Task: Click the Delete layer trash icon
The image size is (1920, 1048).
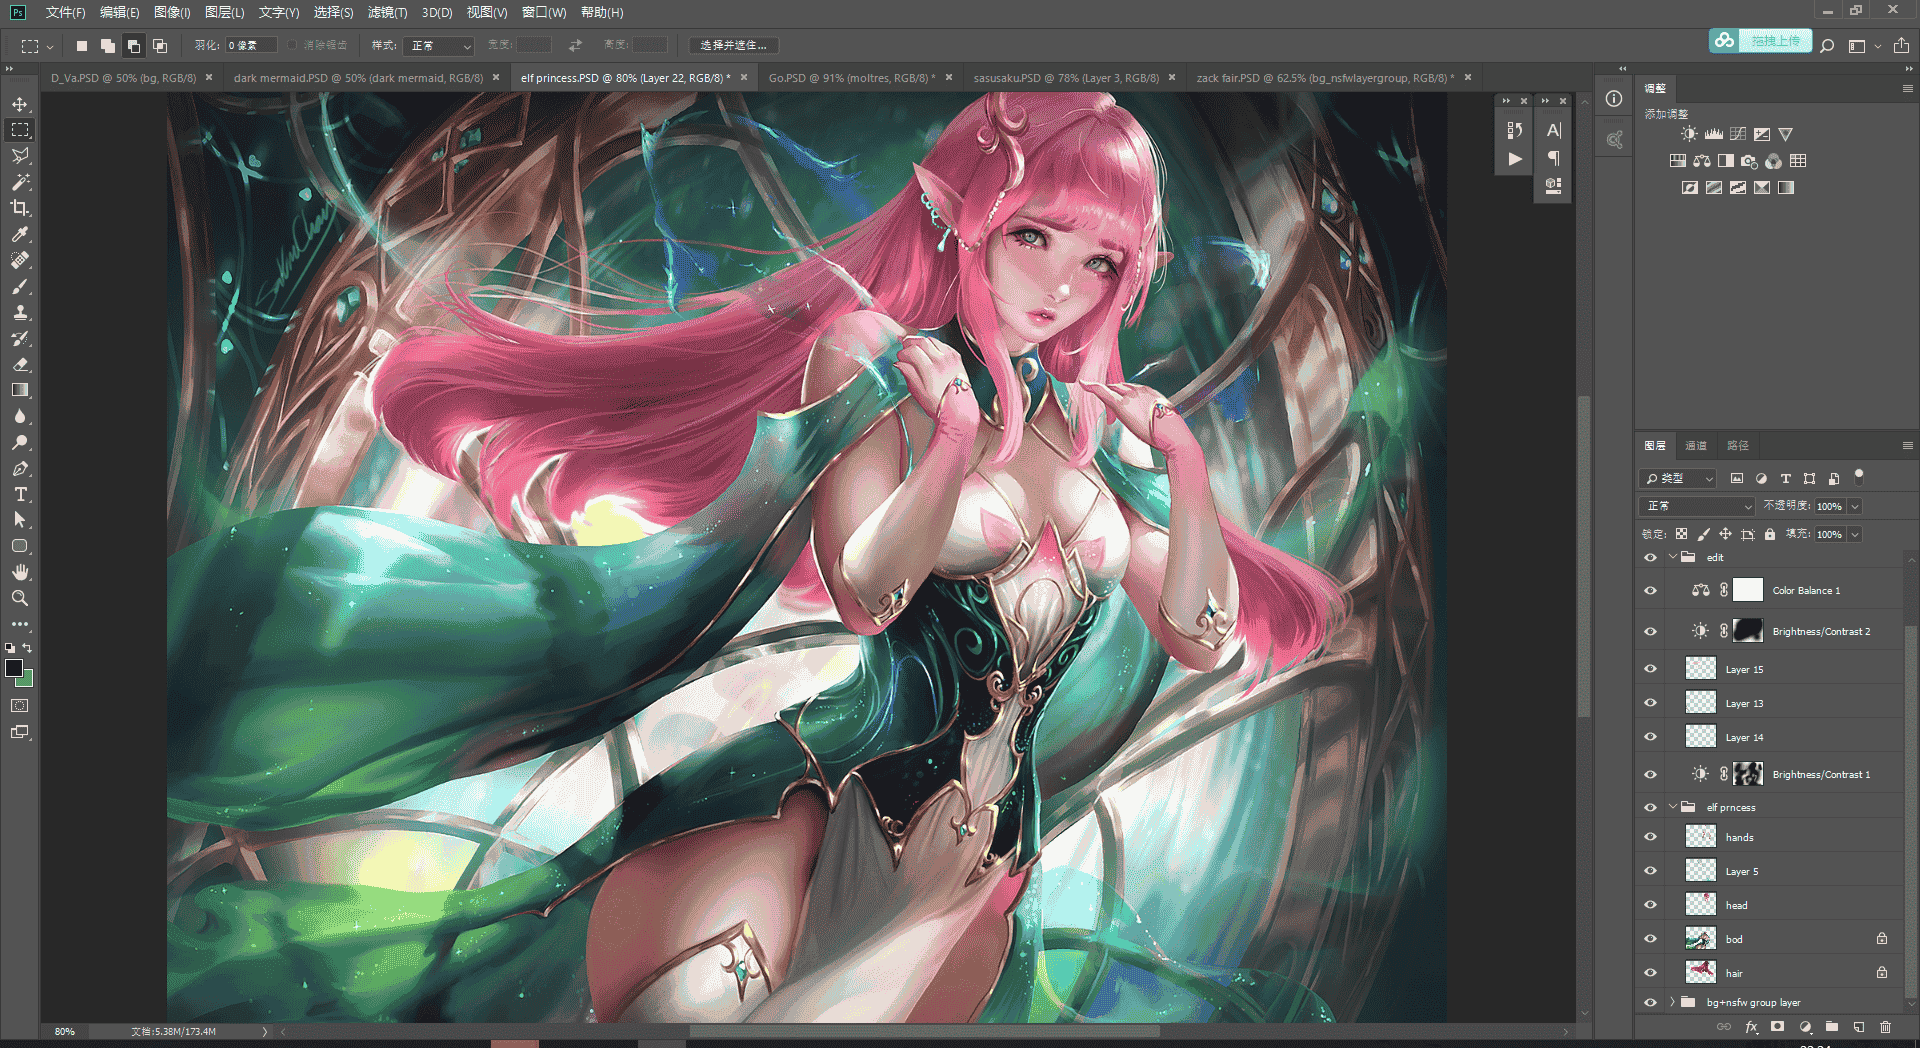Action: pyautogui.click(x=1885, y=1027)
